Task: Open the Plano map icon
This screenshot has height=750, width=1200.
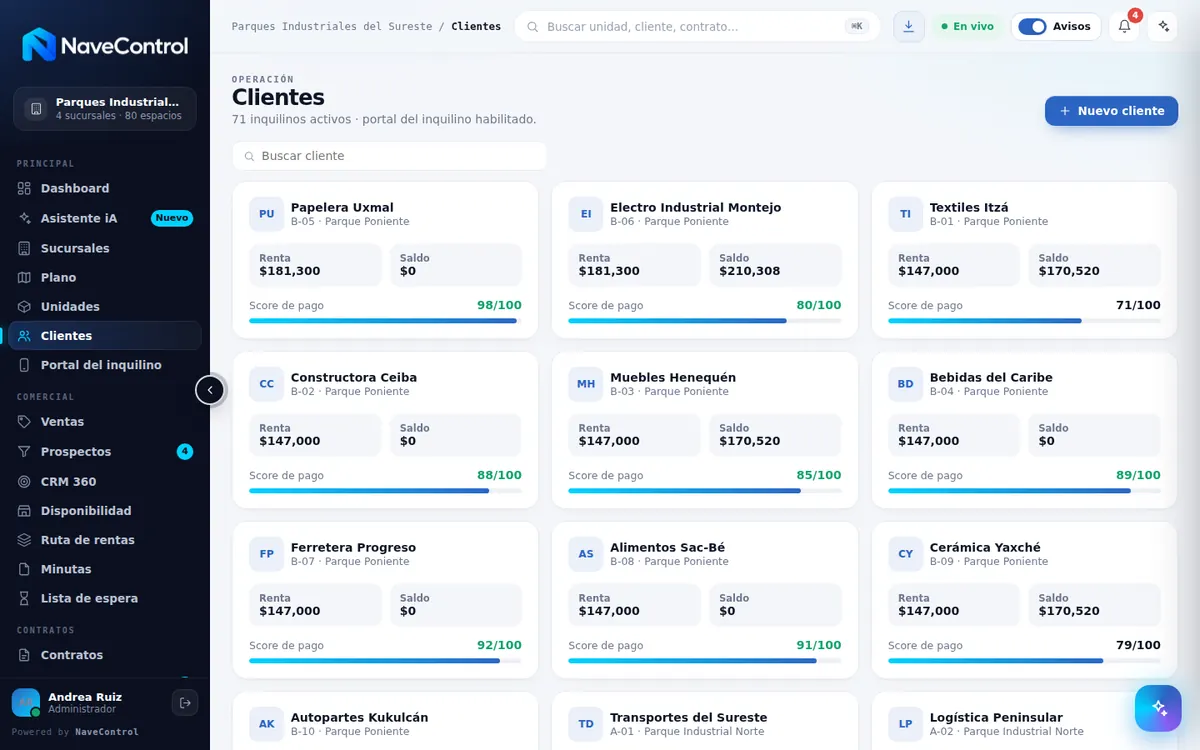Action: tap(25, 277)
